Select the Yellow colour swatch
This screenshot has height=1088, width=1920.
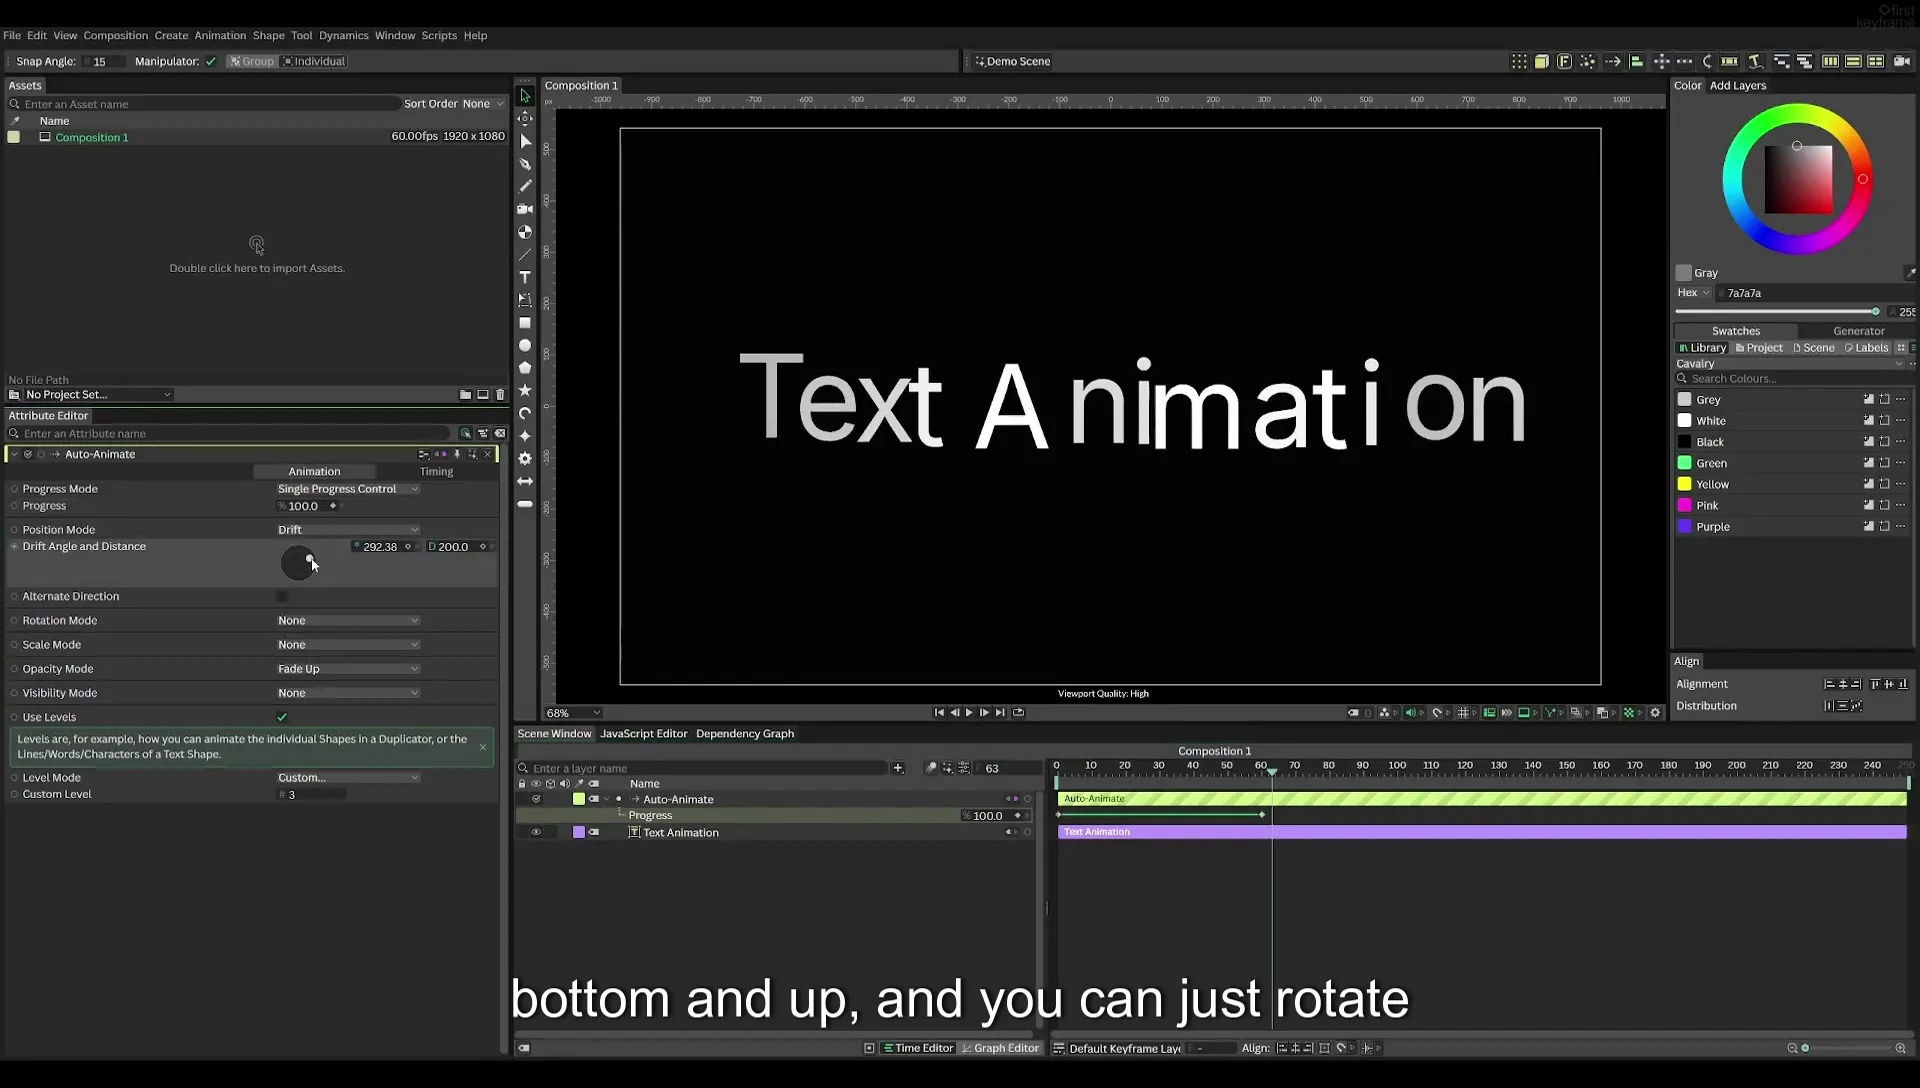[1685, 484]
